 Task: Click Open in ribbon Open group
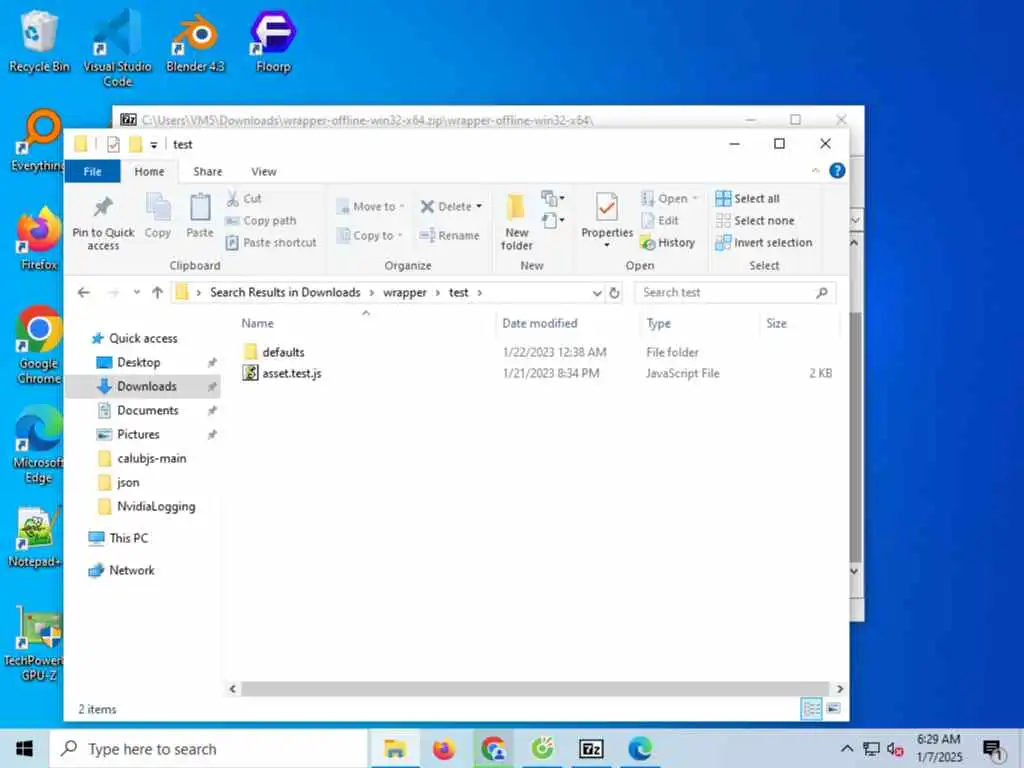669,199
